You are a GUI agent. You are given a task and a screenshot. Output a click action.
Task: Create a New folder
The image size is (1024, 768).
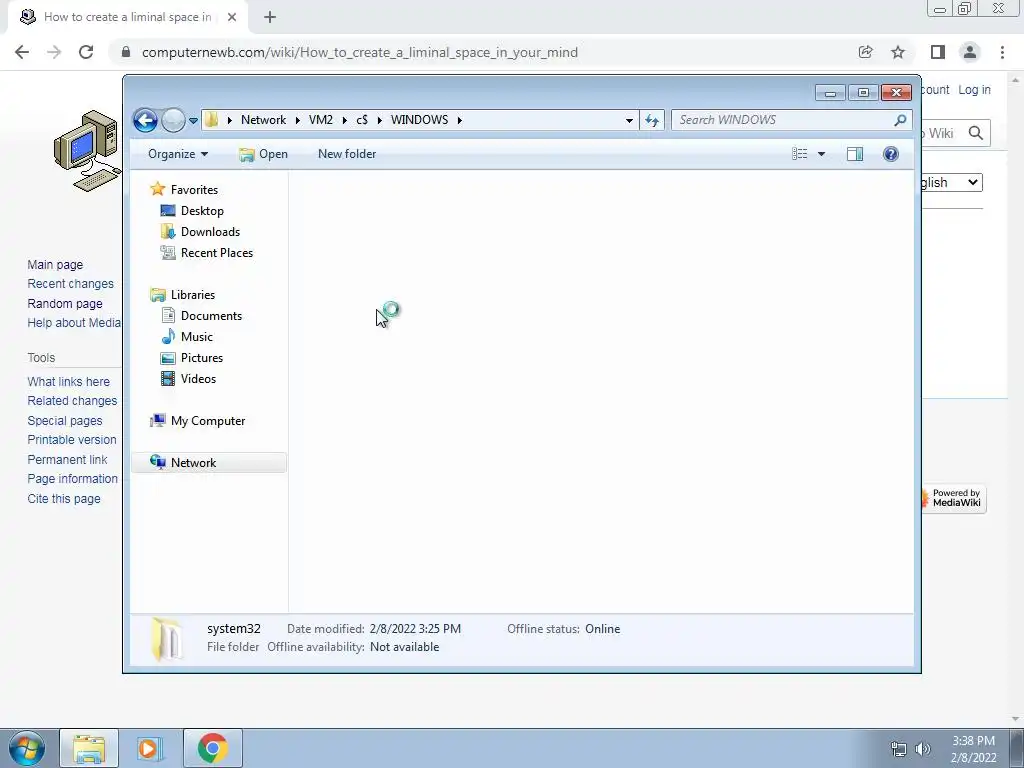(x=347, y=154)
